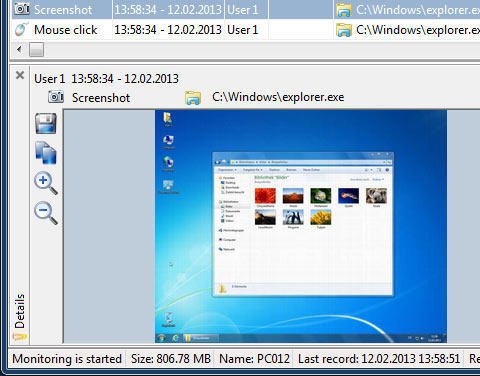Click 'User 1 13:58:34 - 12.02.2013' details header
Viewport: 480px width, 376px height.
click(x=106, y=79)
